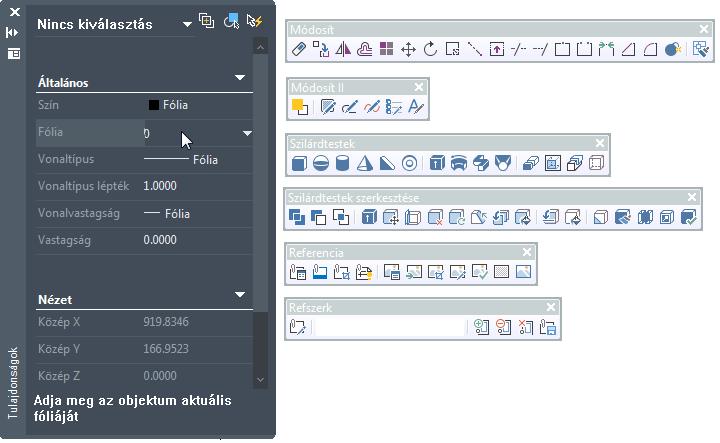This screenshot has width=720, height=443.
Task: Click the Draw Order icon in Módosít II
Action: pyautogui.click(x=299, y=107)
